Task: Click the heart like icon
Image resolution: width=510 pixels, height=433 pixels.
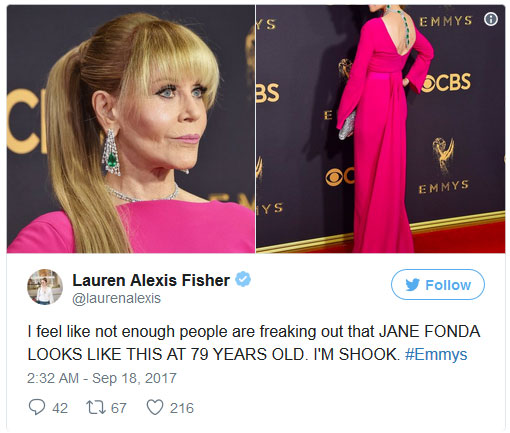Action: [155, 407]
